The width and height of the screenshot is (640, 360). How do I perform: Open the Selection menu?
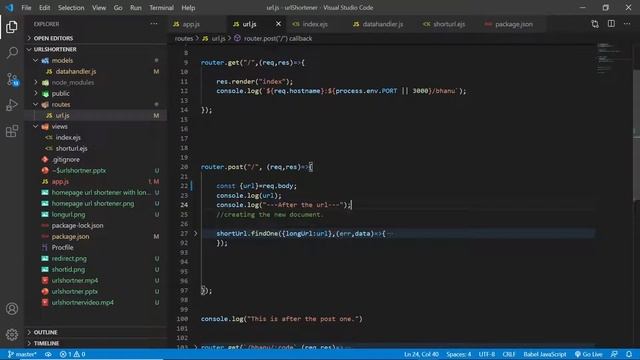coord(71,8)
